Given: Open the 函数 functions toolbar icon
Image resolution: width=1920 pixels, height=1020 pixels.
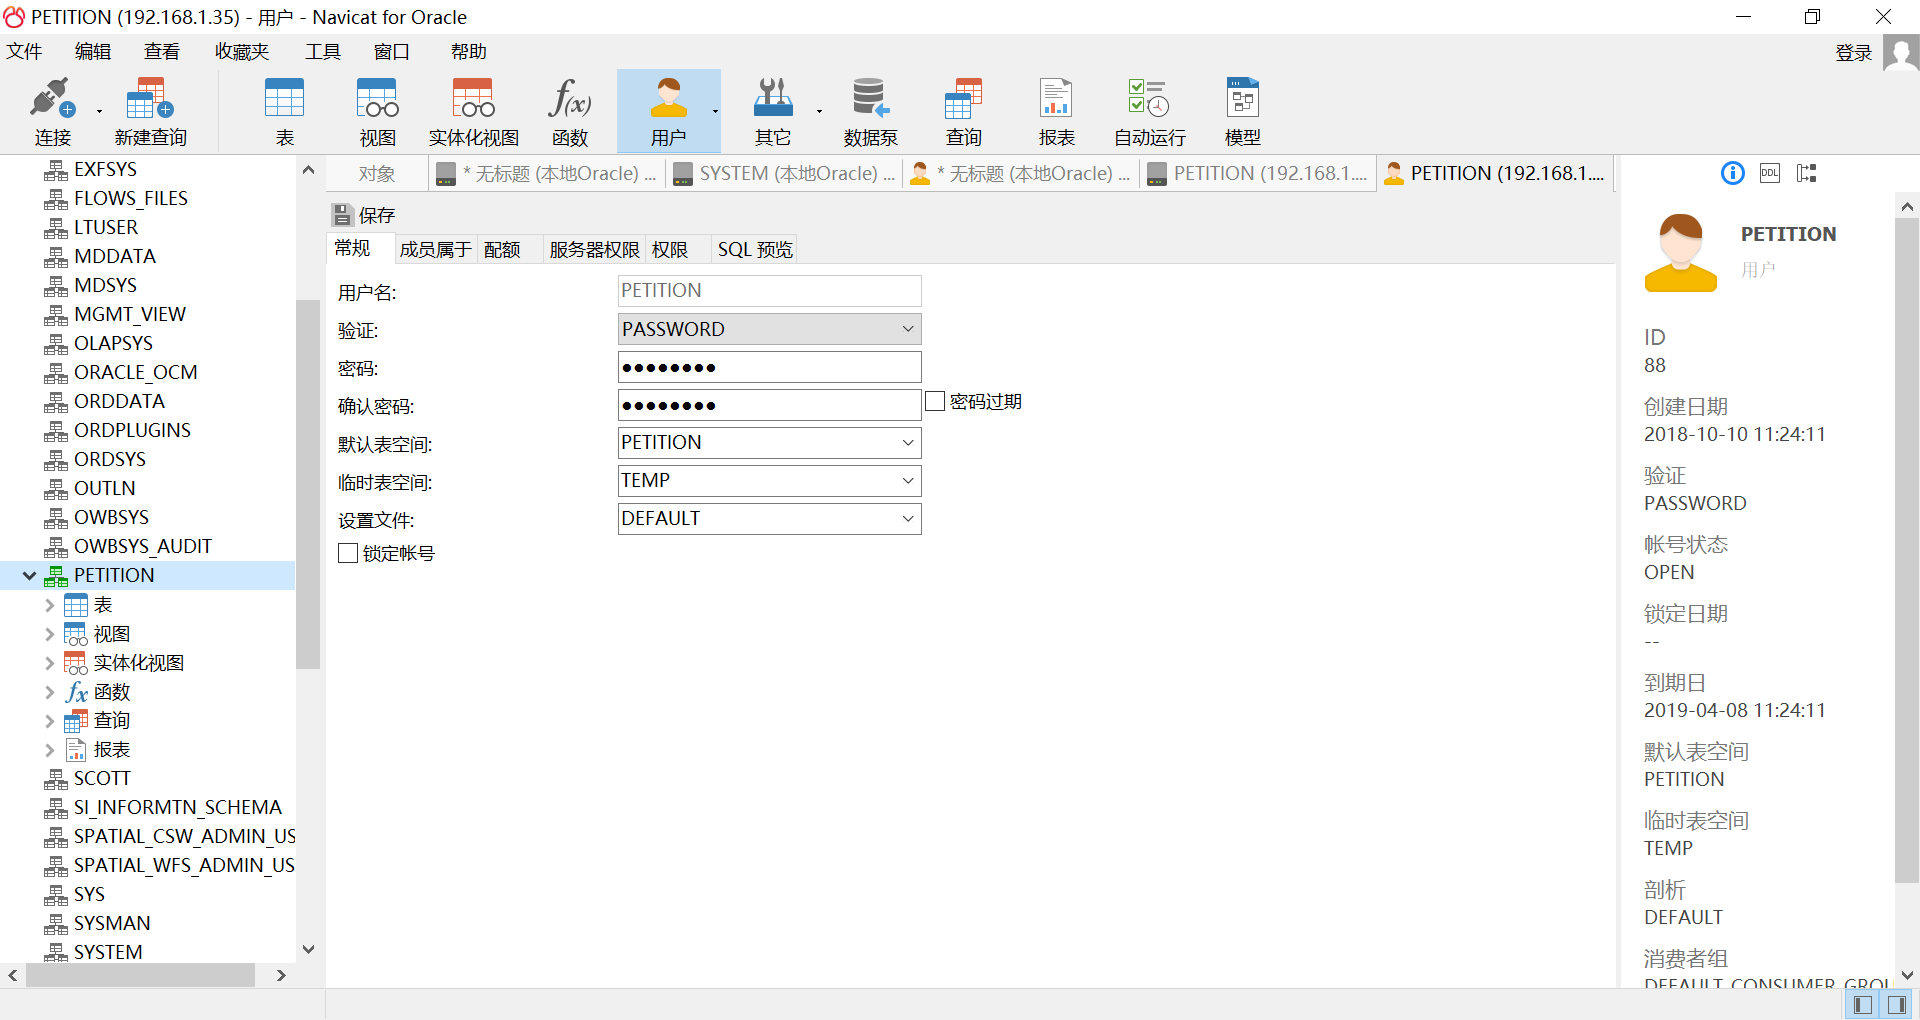Looking at the screenshot, I should pos(569,100).
